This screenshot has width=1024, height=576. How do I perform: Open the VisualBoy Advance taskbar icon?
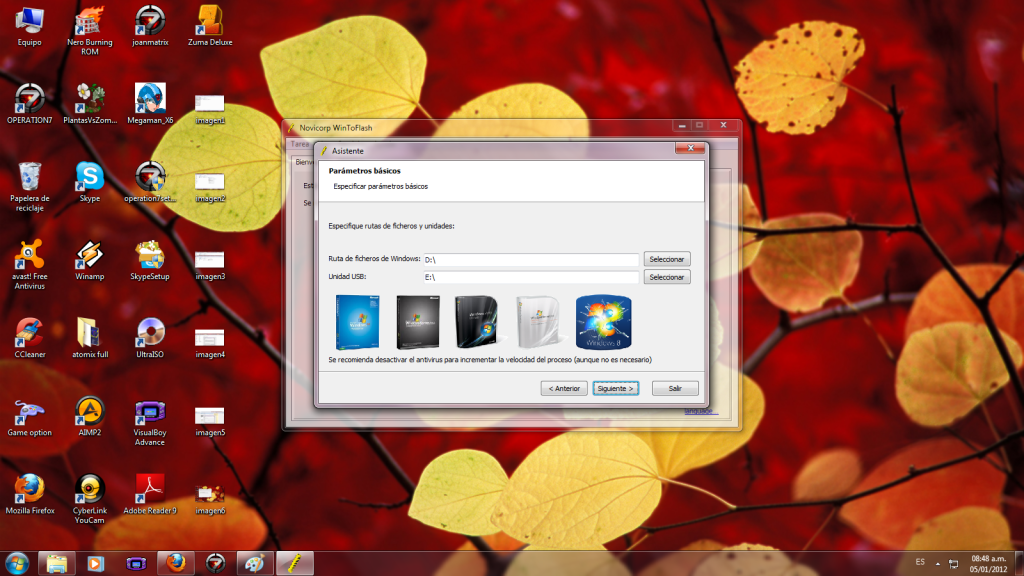[136, 564]
